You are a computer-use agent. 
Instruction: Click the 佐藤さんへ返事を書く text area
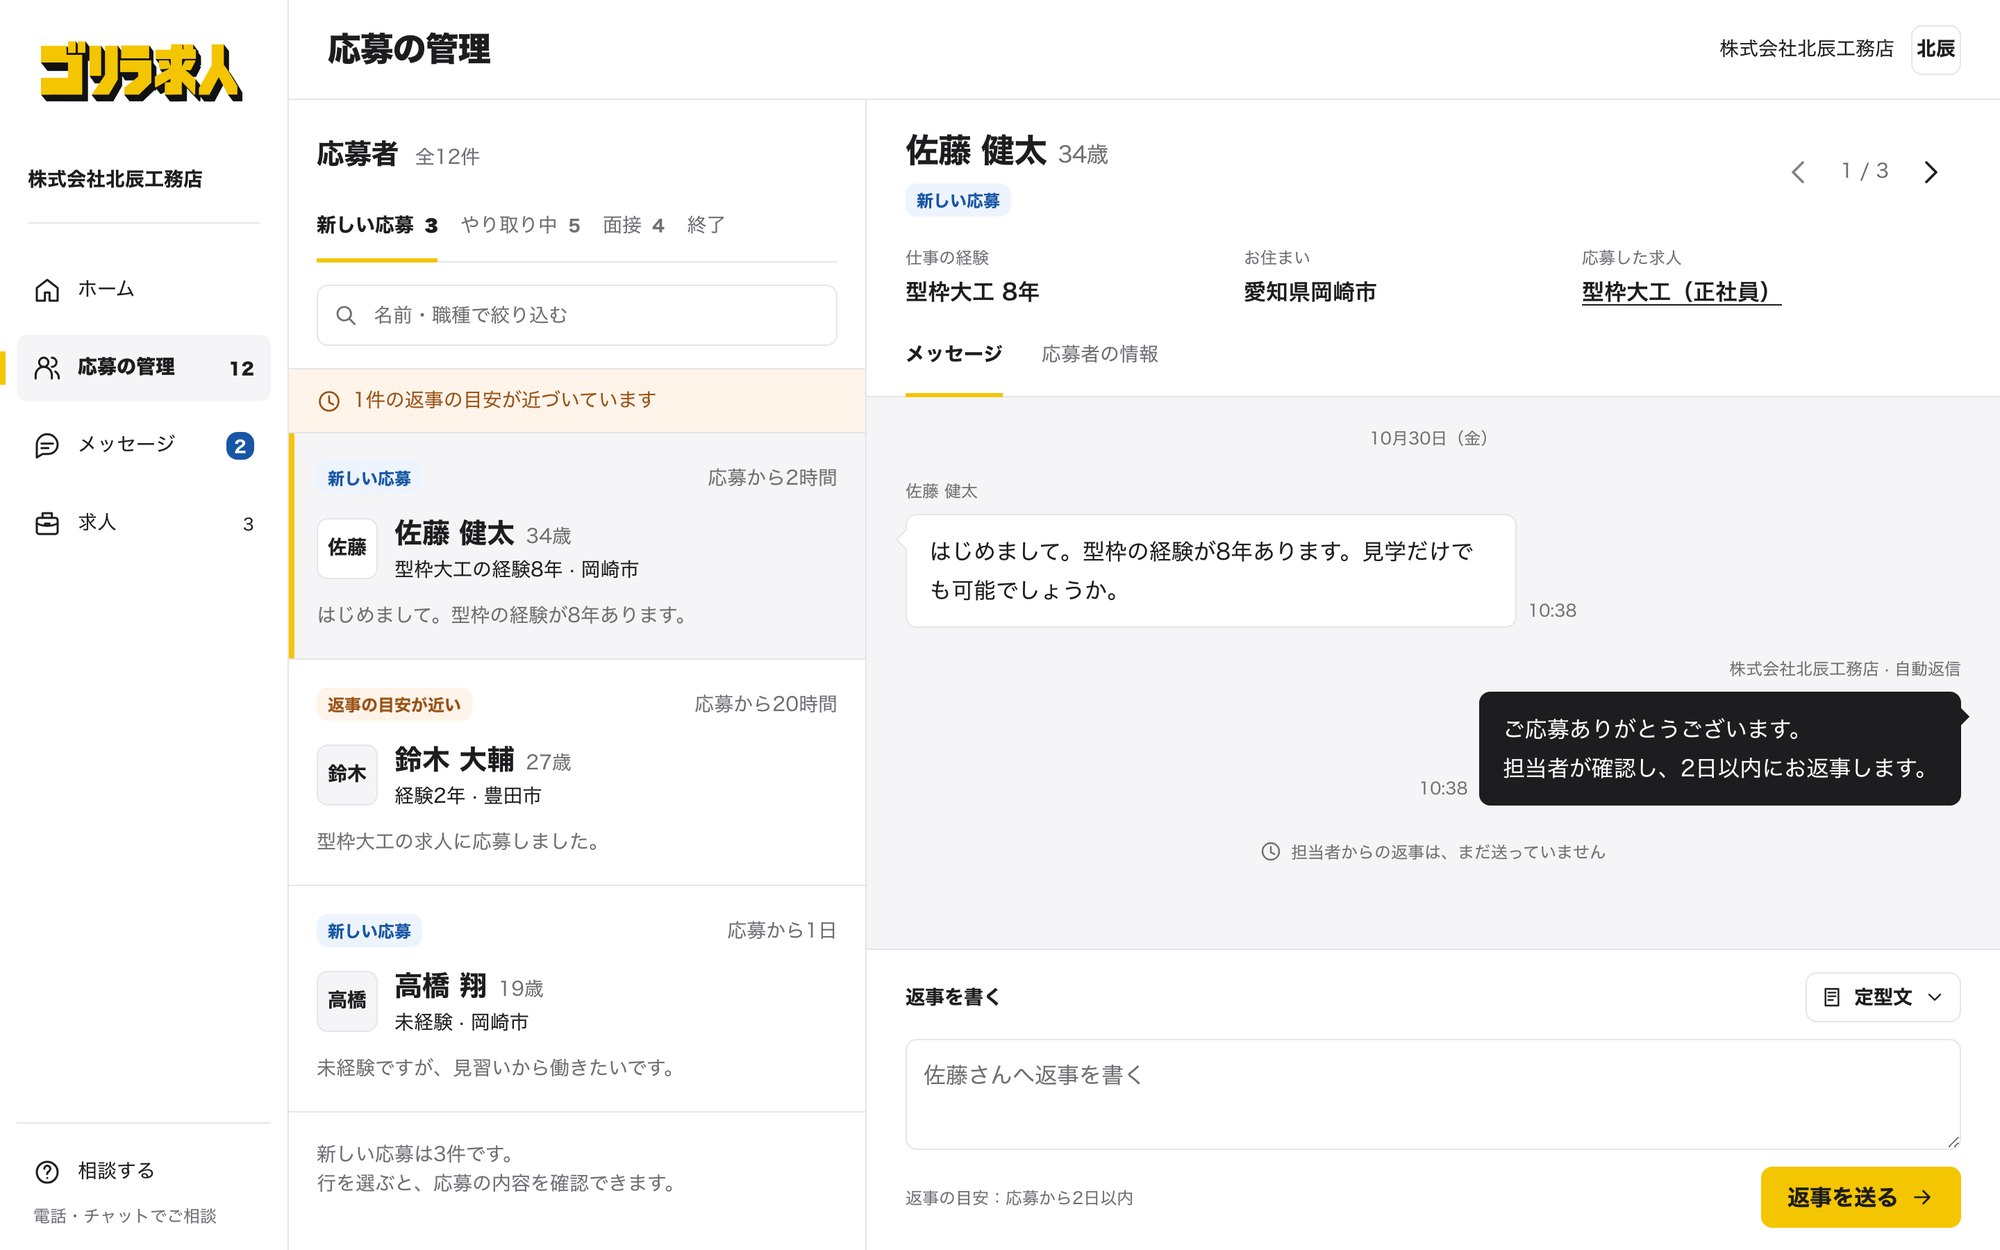pos(1432,1094)
